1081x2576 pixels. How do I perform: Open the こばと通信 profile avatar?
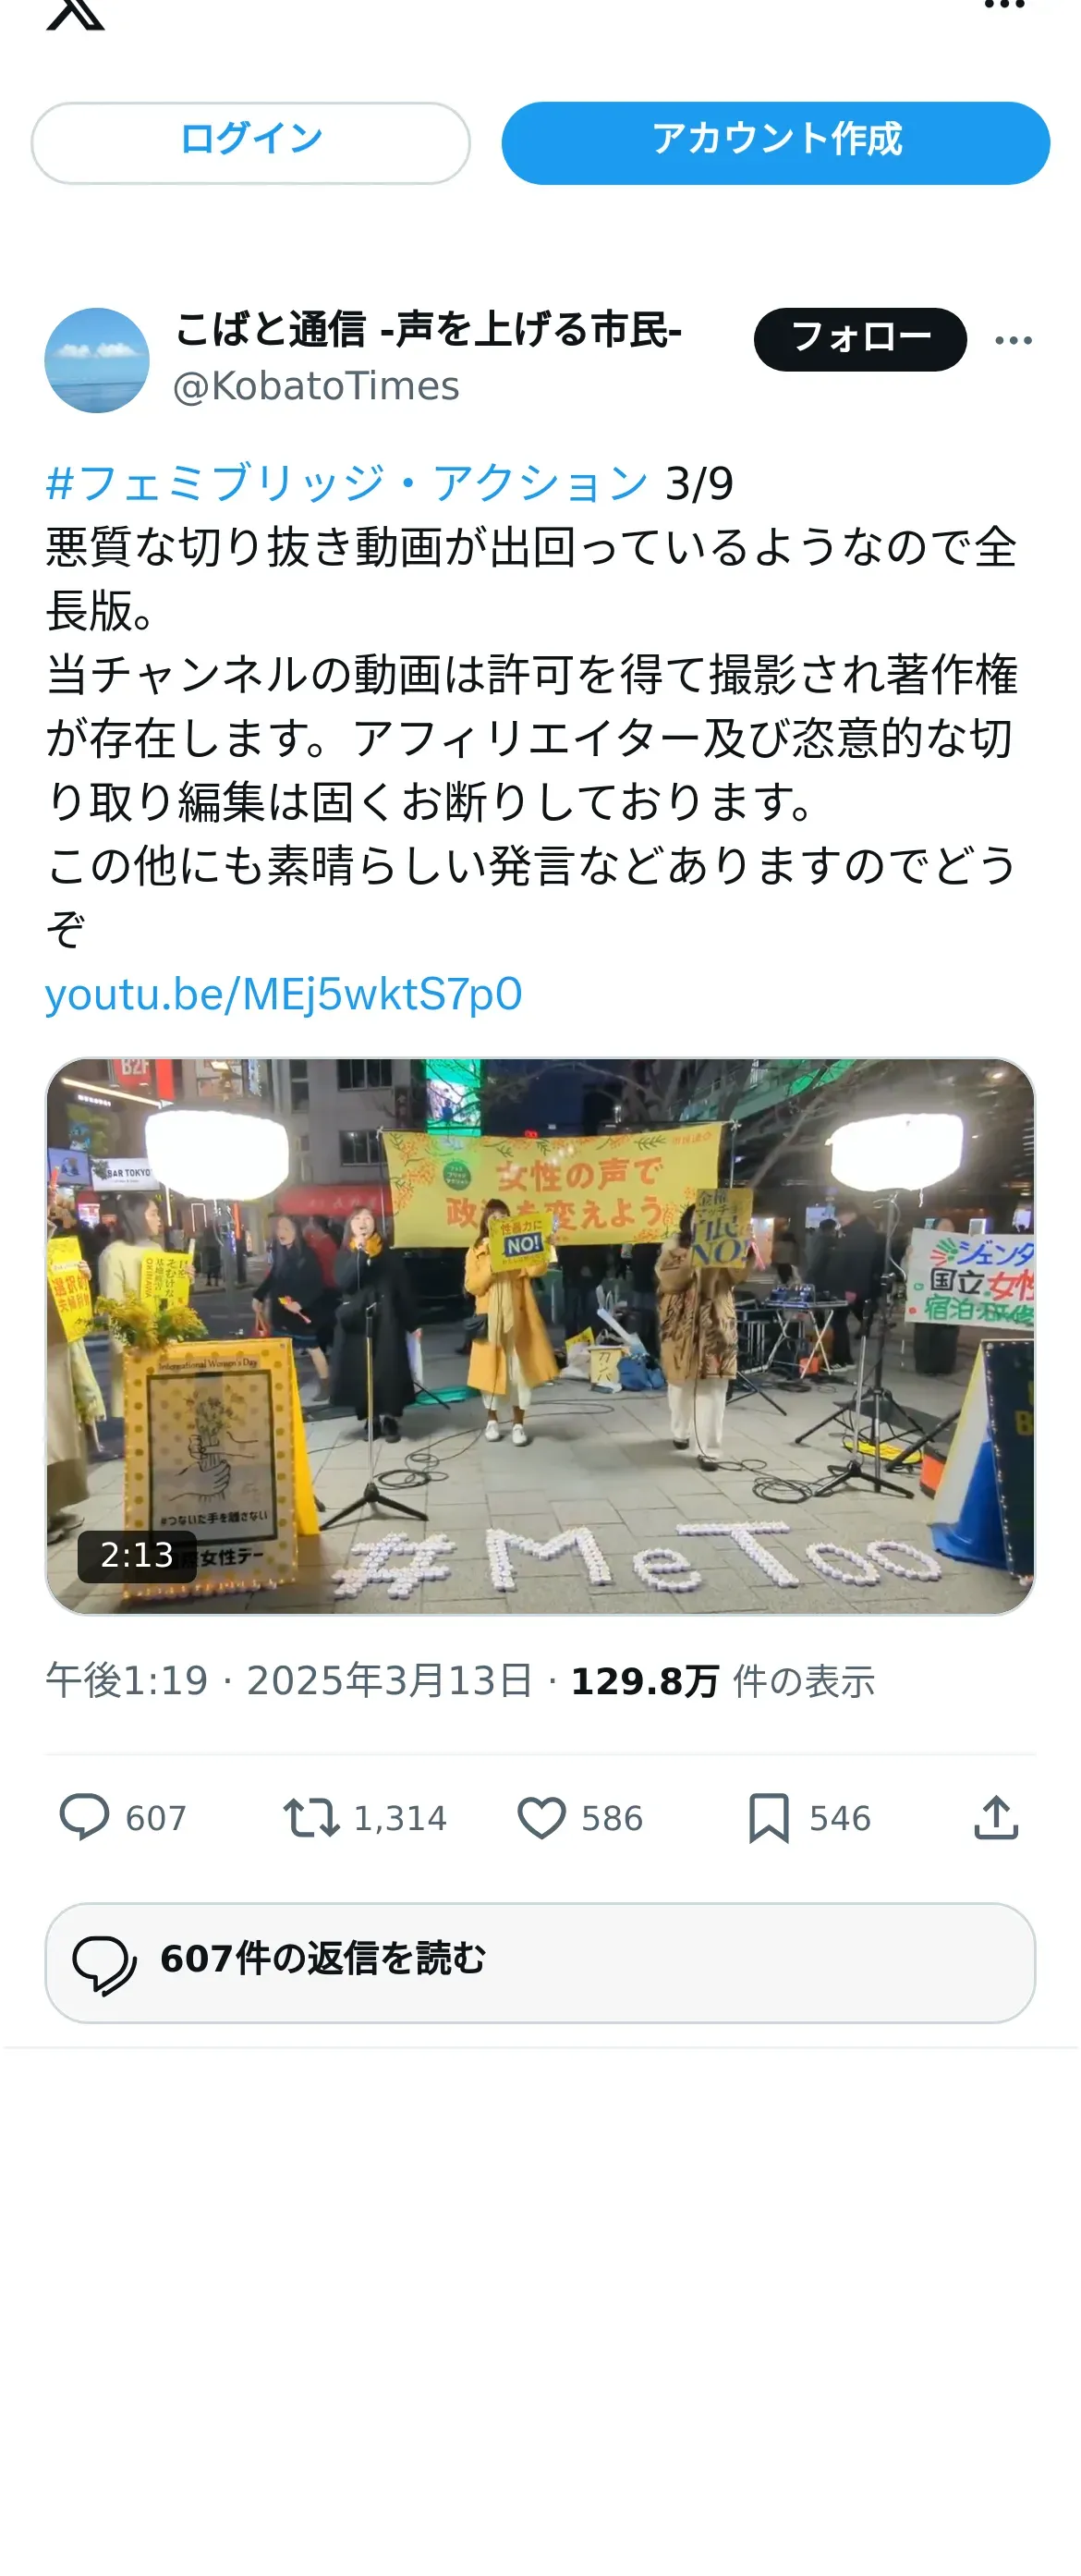coord(97,360)
